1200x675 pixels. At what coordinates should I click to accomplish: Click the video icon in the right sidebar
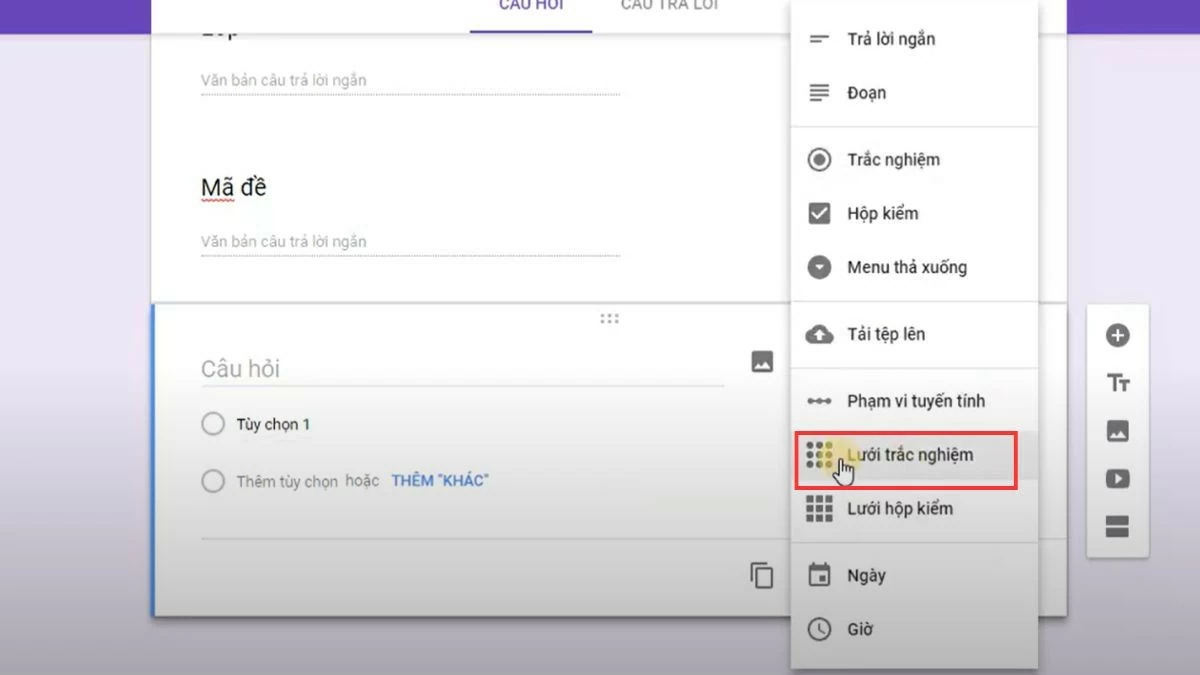1117,478
